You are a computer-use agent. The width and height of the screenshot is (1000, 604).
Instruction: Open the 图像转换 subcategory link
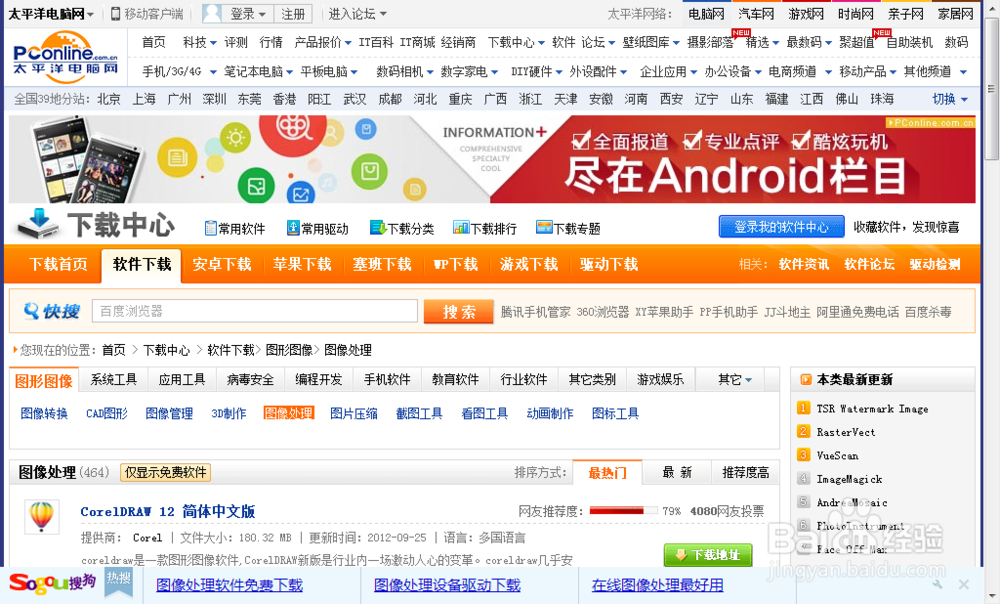point(44,413)
